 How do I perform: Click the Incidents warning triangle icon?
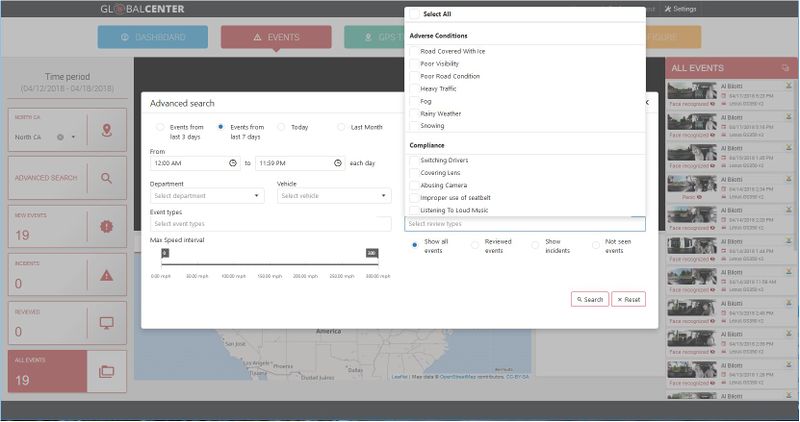click(107, 275)
